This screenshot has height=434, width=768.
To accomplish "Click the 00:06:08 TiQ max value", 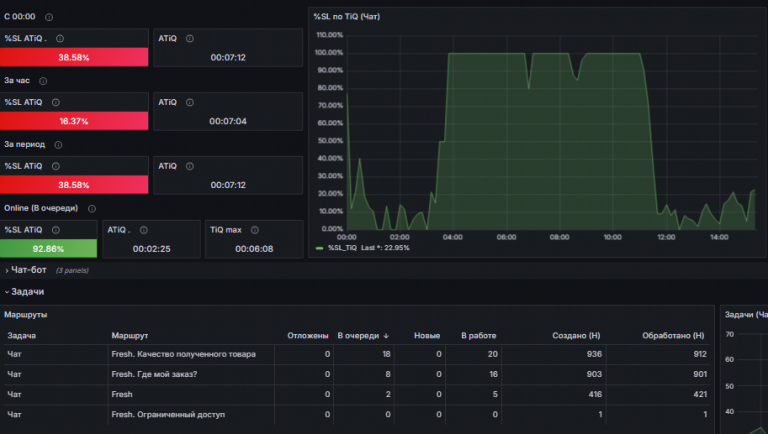I will pos(254,249).
